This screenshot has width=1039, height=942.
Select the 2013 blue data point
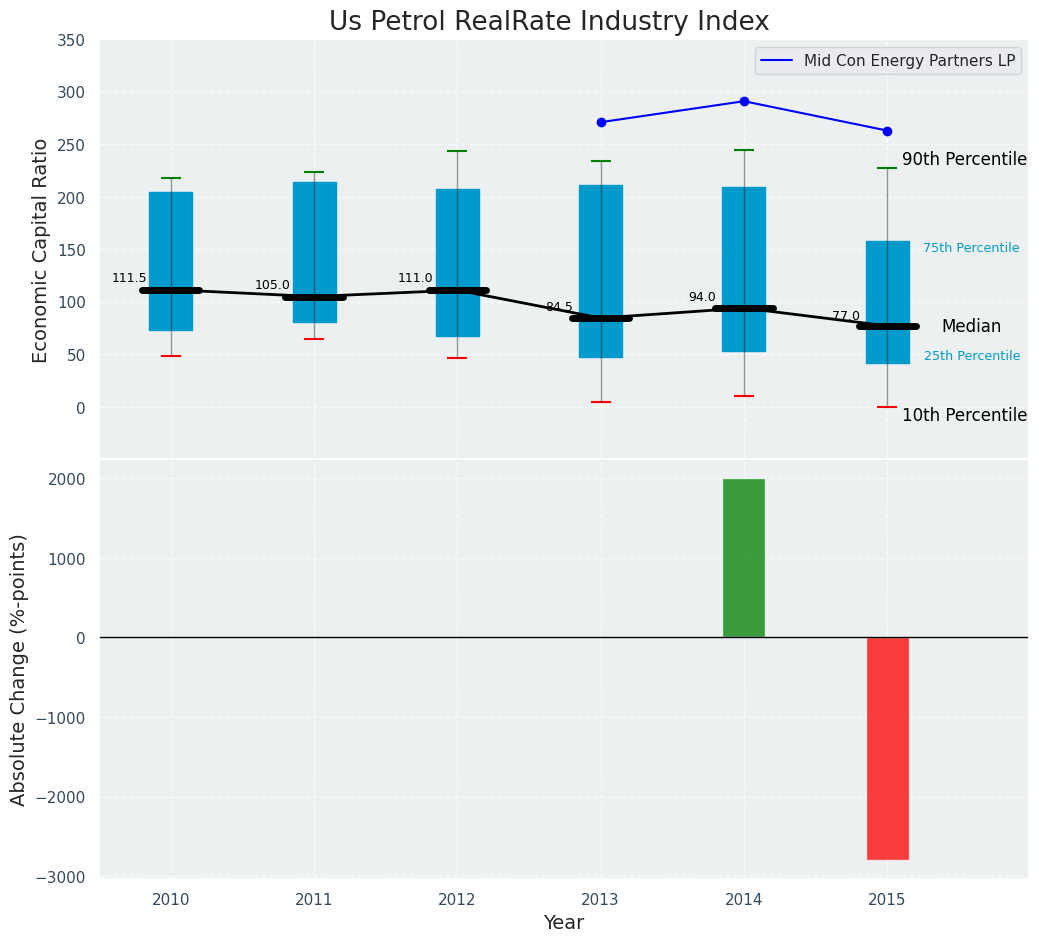tap(601, 122)
